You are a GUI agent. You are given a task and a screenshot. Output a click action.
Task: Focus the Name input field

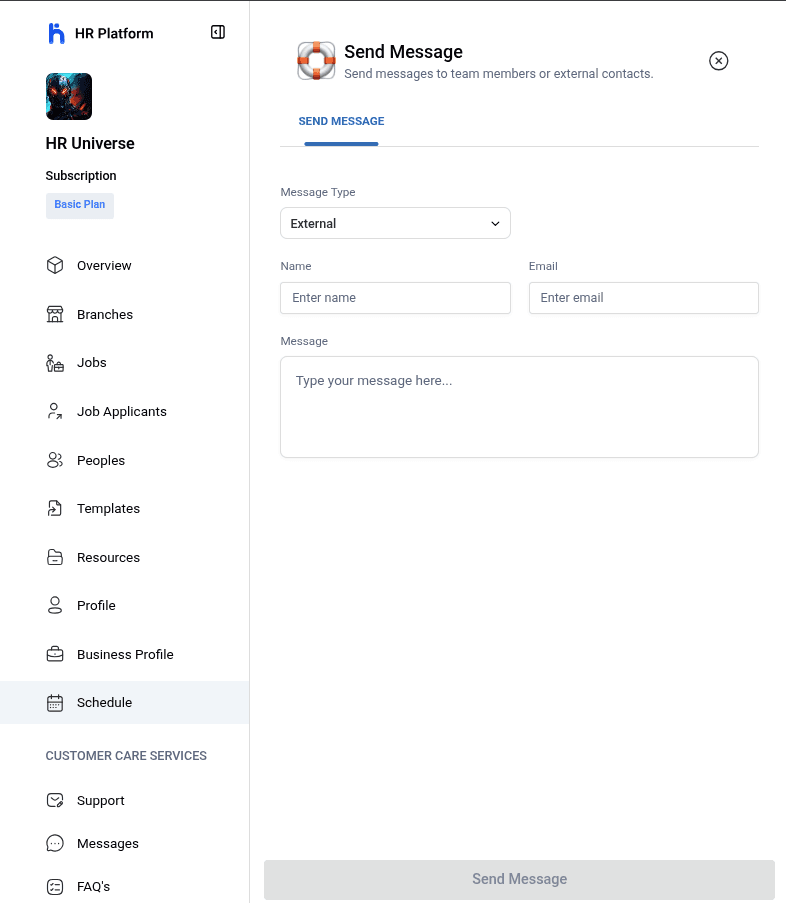(395, 298)
